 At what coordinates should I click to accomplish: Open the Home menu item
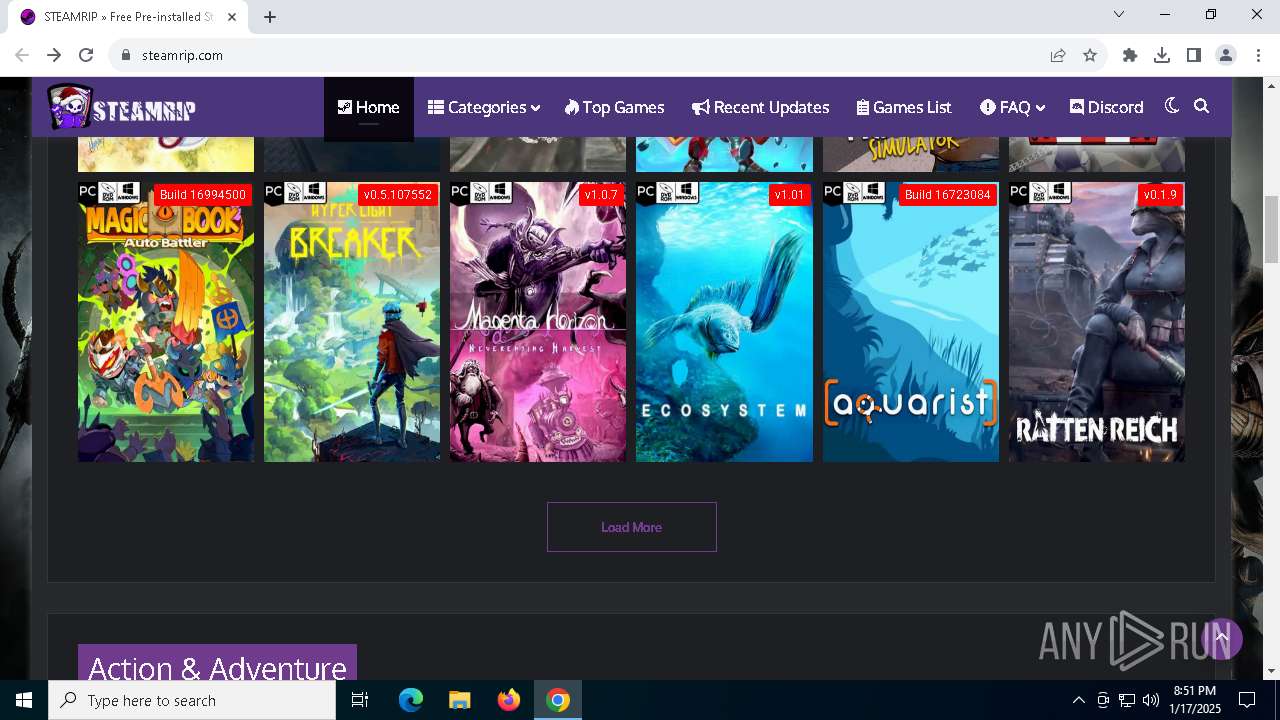coord(368,107)
